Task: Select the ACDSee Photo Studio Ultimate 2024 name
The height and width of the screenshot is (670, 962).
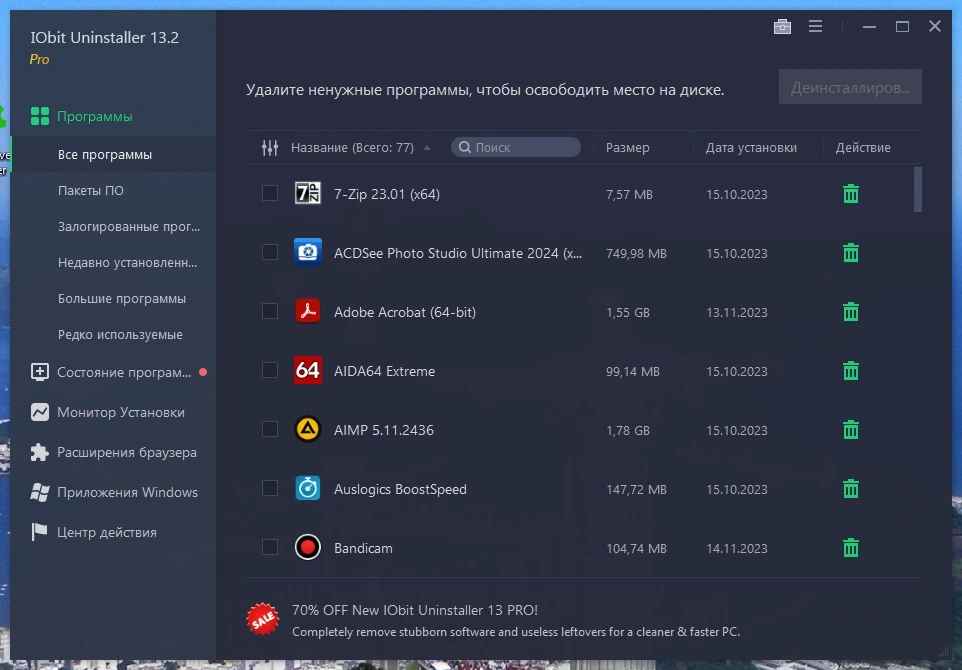Action: 458,253
